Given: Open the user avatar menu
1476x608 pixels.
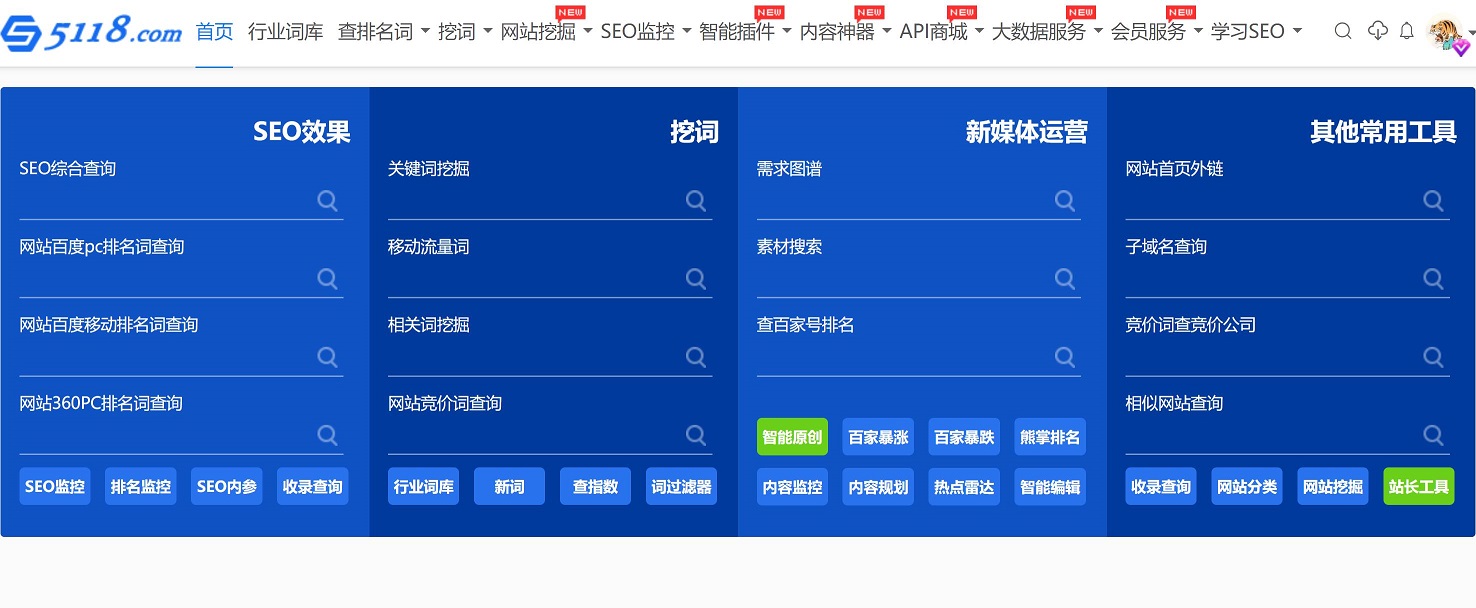Looking at the screenshot, I should point(1449,34).
